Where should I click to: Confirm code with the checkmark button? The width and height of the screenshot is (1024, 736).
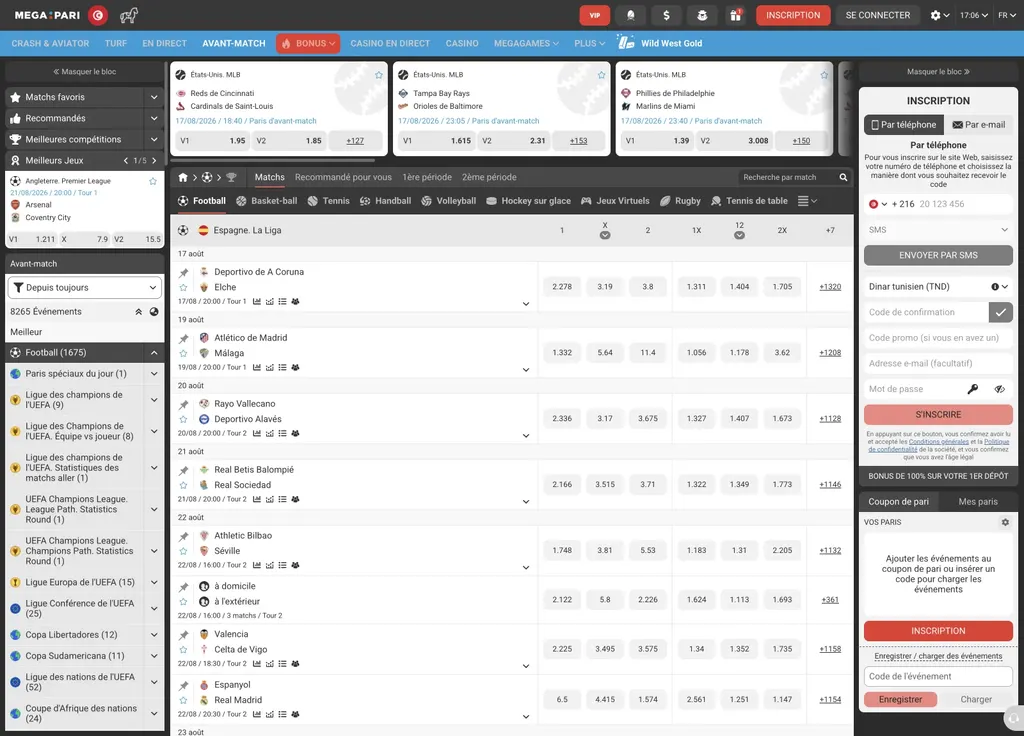point(1000,312)
